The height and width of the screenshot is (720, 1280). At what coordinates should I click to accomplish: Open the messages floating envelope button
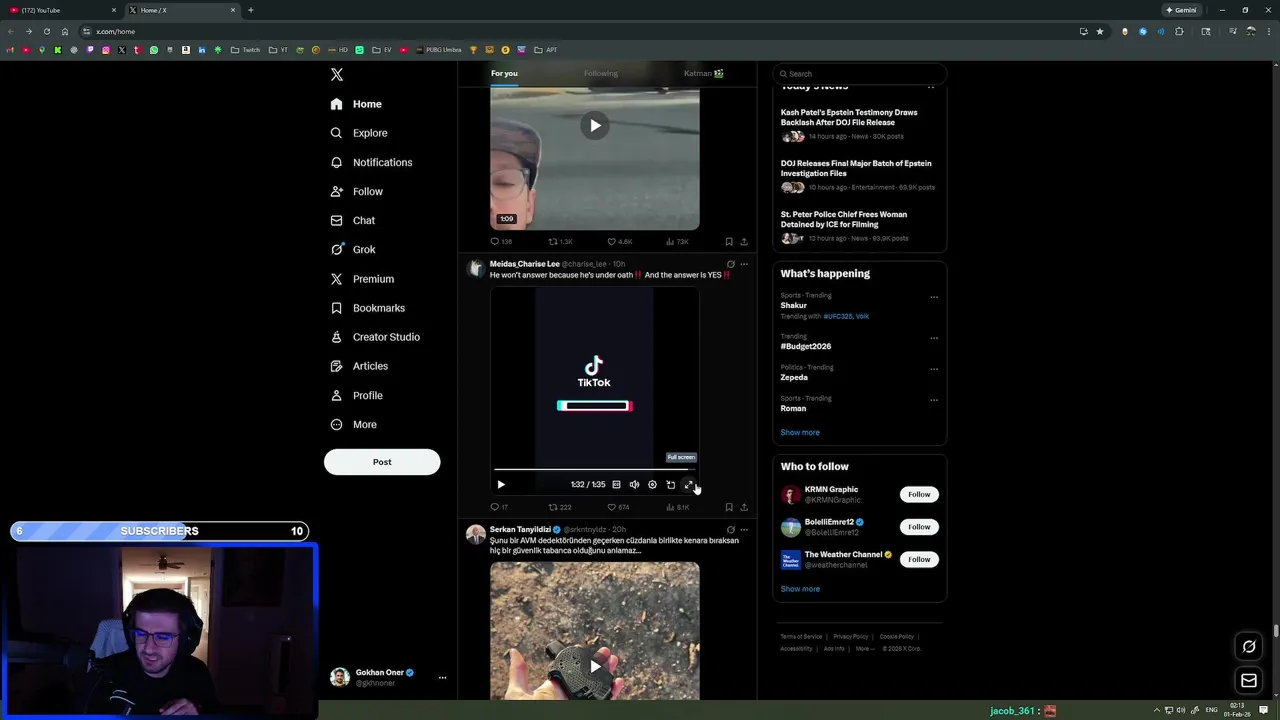coord(1249,681)
